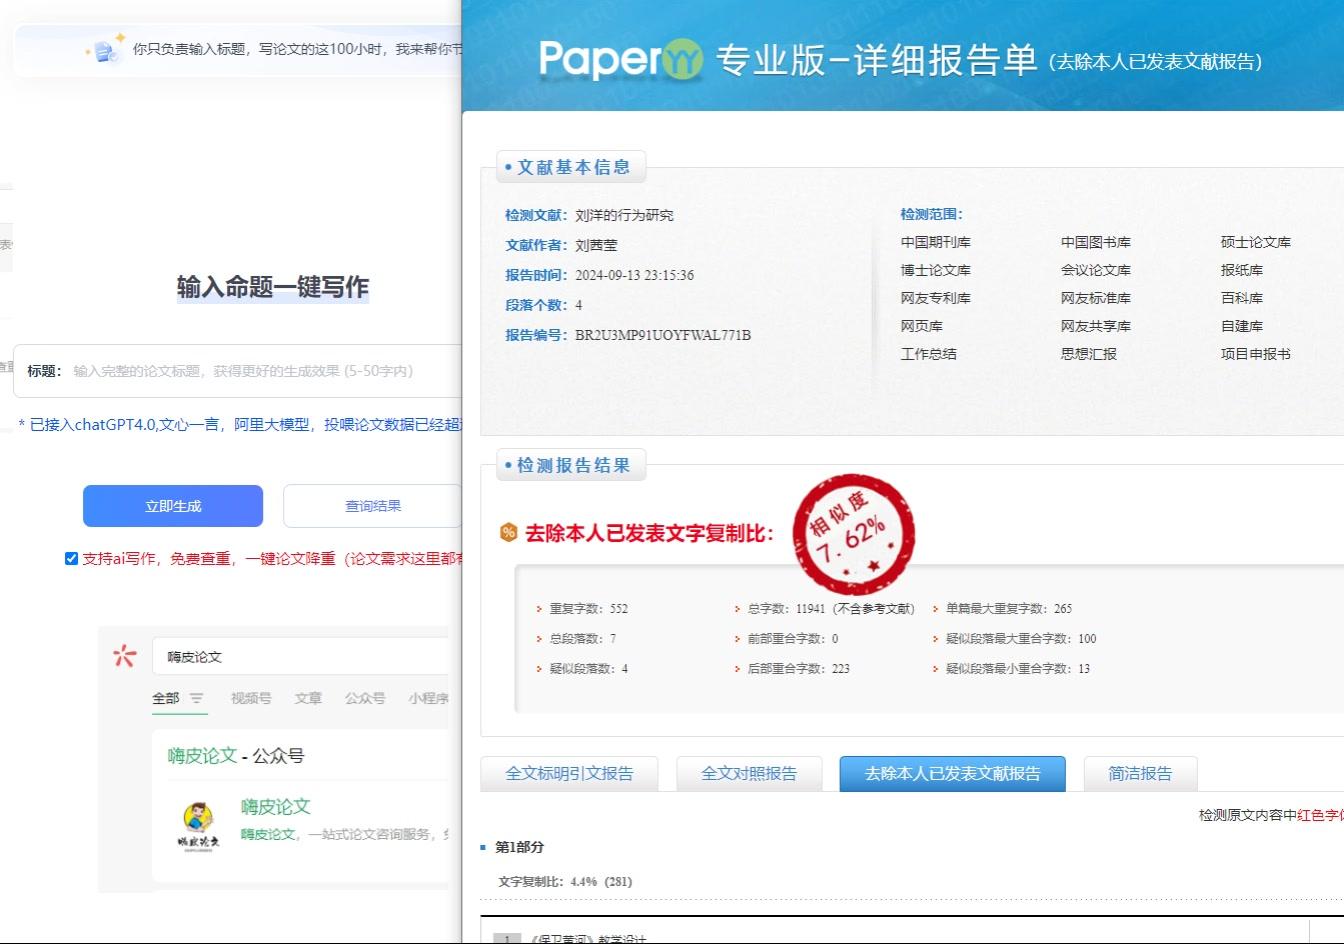Click the 重复字数：552 entry
The height and width of the screenshot is (944, 1344).
[588, 608]
